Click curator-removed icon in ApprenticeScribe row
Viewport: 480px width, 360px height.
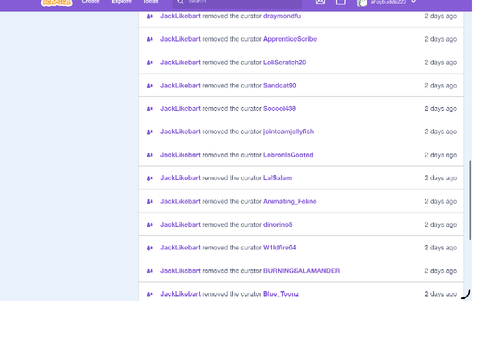tap(150, 39)
